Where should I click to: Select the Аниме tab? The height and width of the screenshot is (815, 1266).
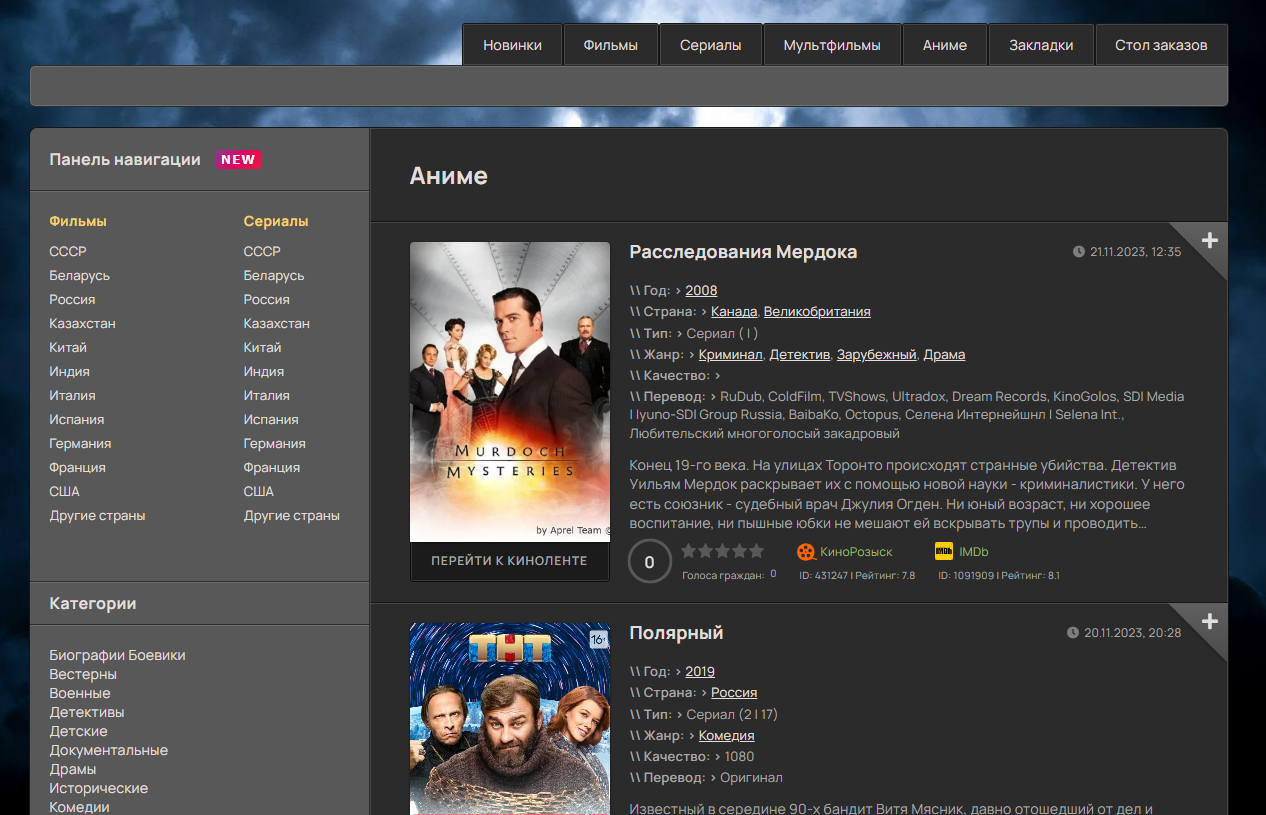coord(945,45)
